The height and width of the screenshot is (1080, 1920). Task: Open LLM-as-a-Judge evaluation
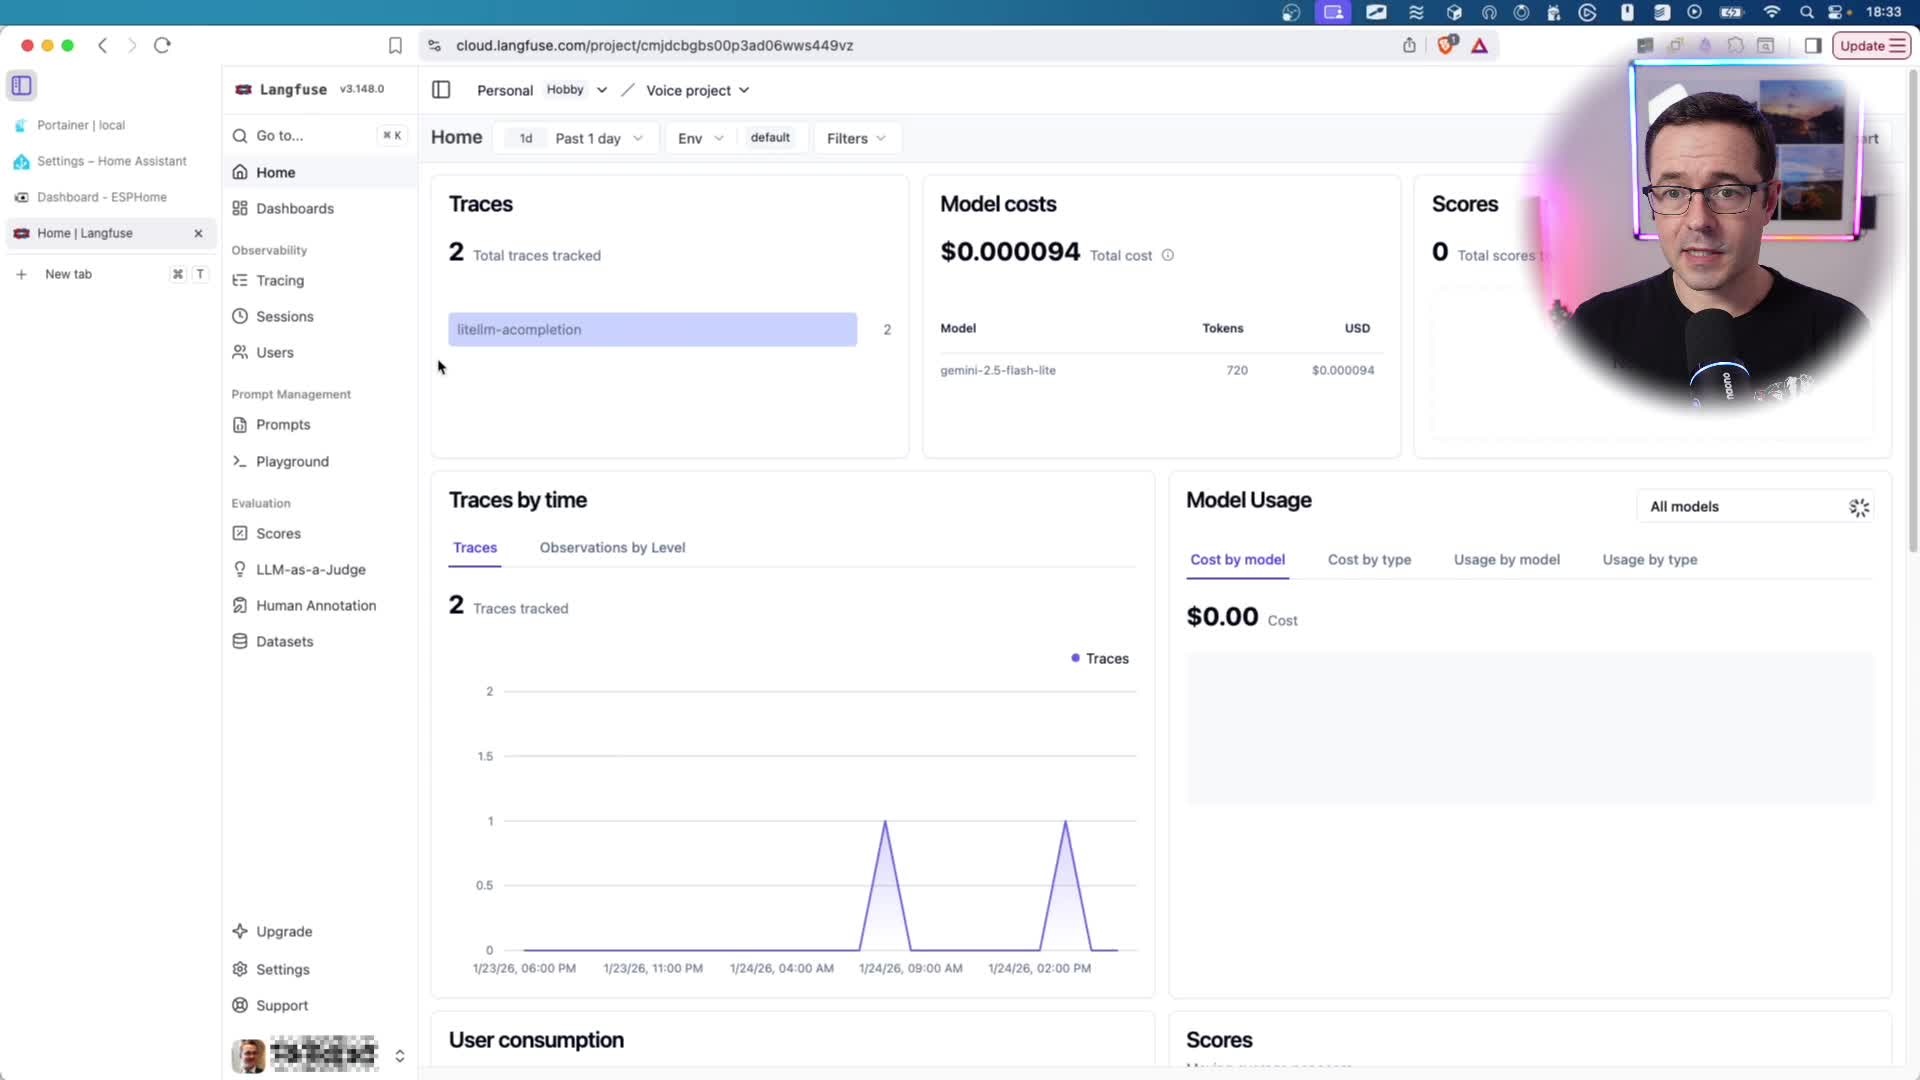click(310, 570)
